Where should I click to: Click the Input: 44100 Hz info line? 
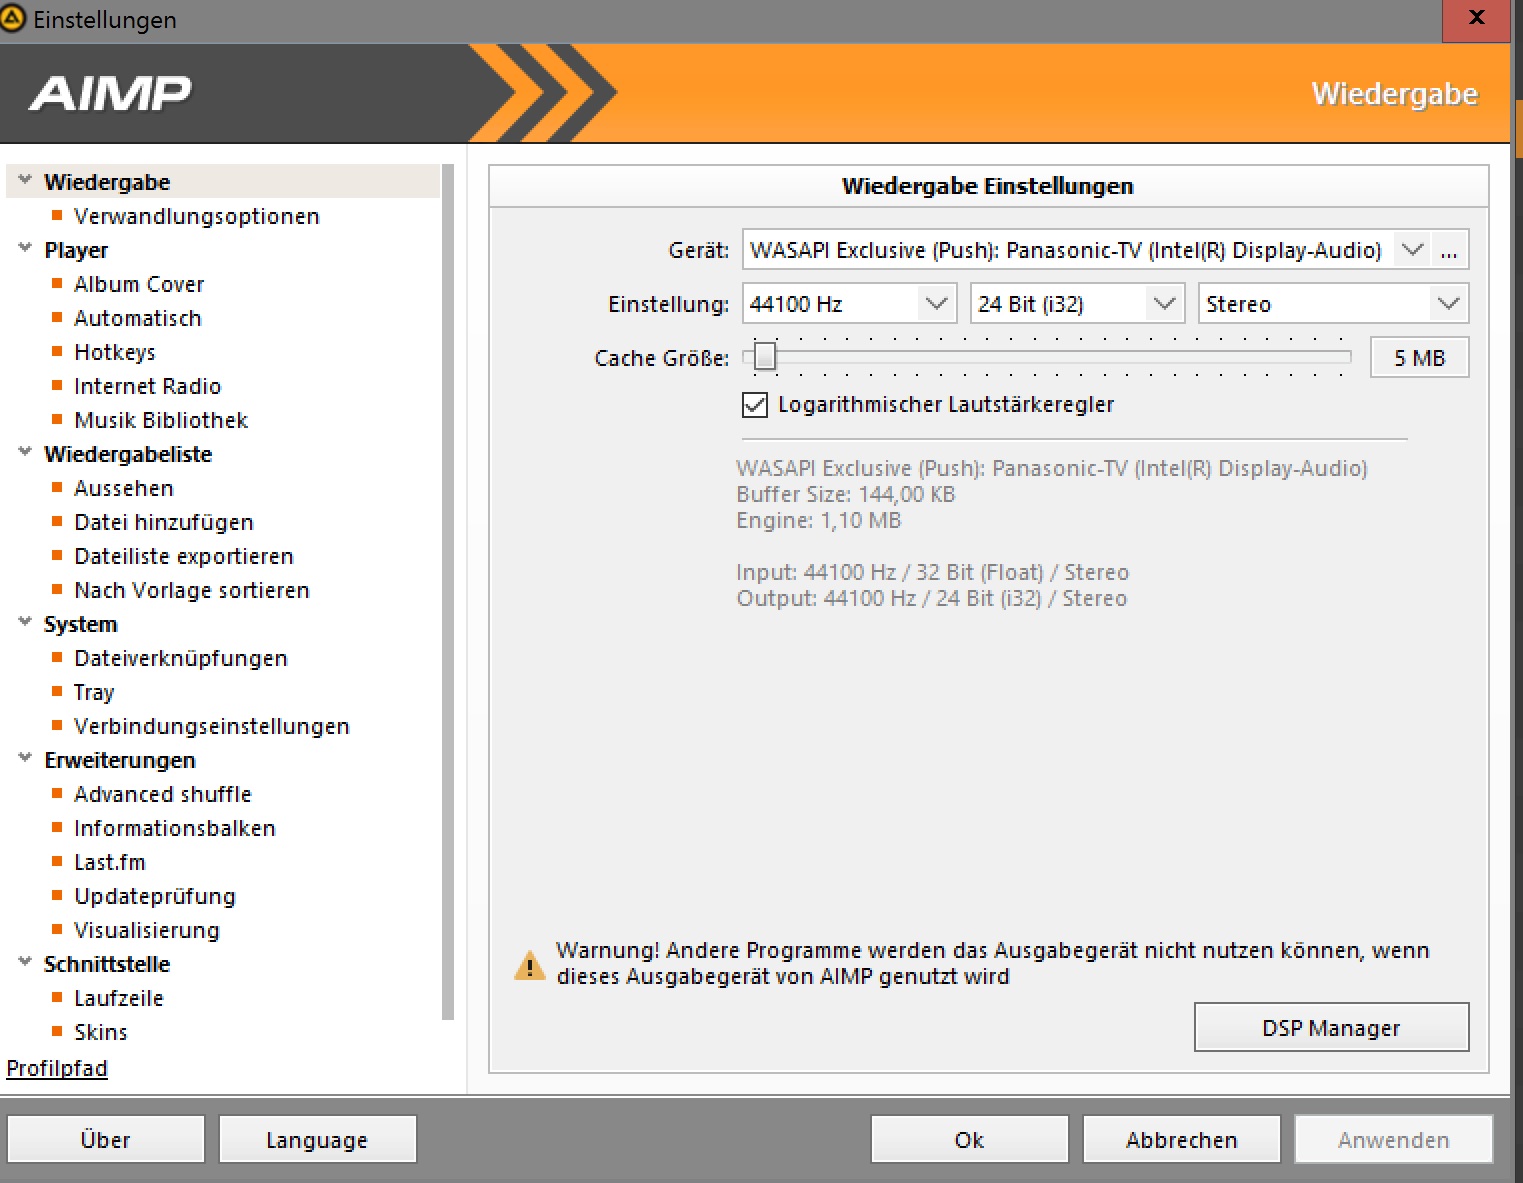point(933,572)
